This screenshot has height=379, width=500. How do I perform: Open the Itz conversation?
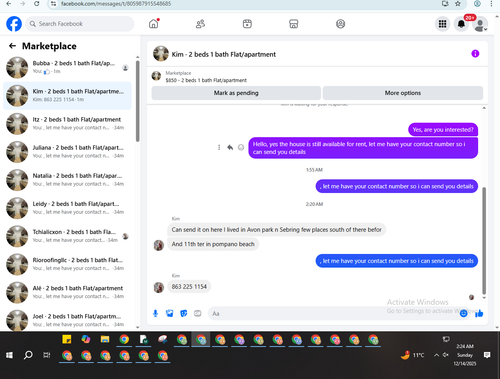(x=67, y=124)
